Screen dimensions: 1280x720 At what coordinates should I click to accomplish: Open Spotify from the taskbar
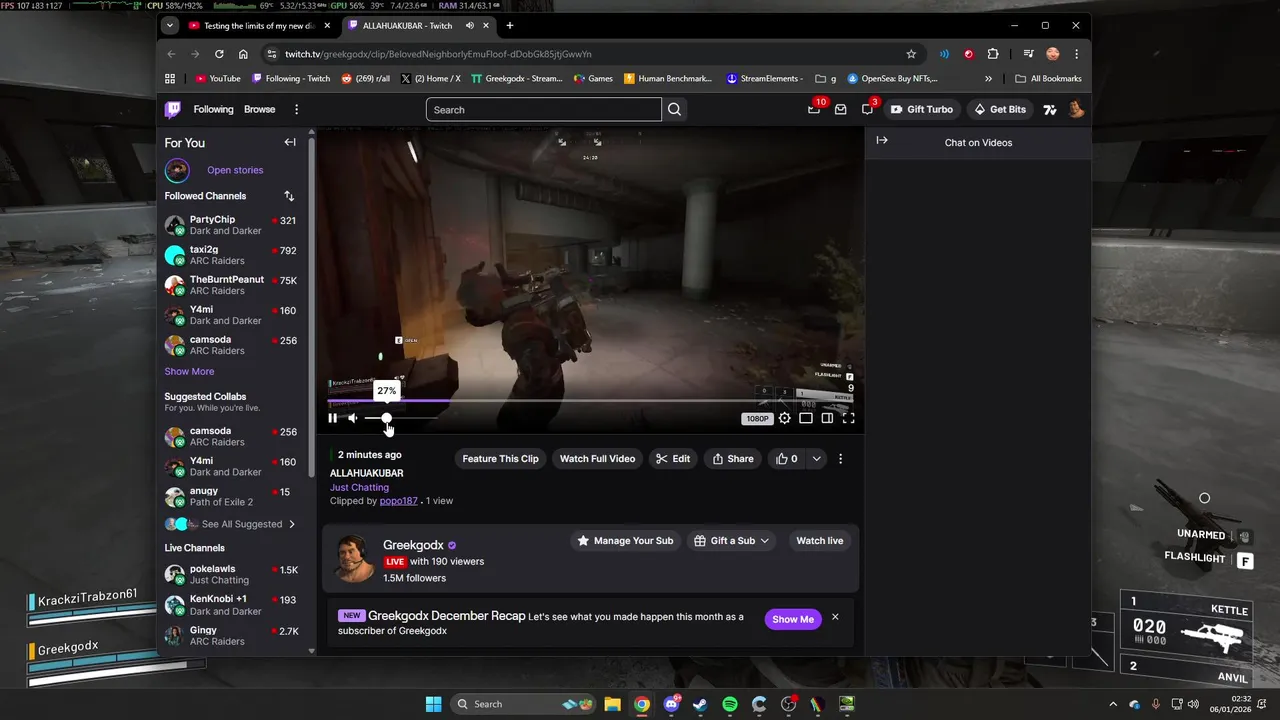(730, 704)
